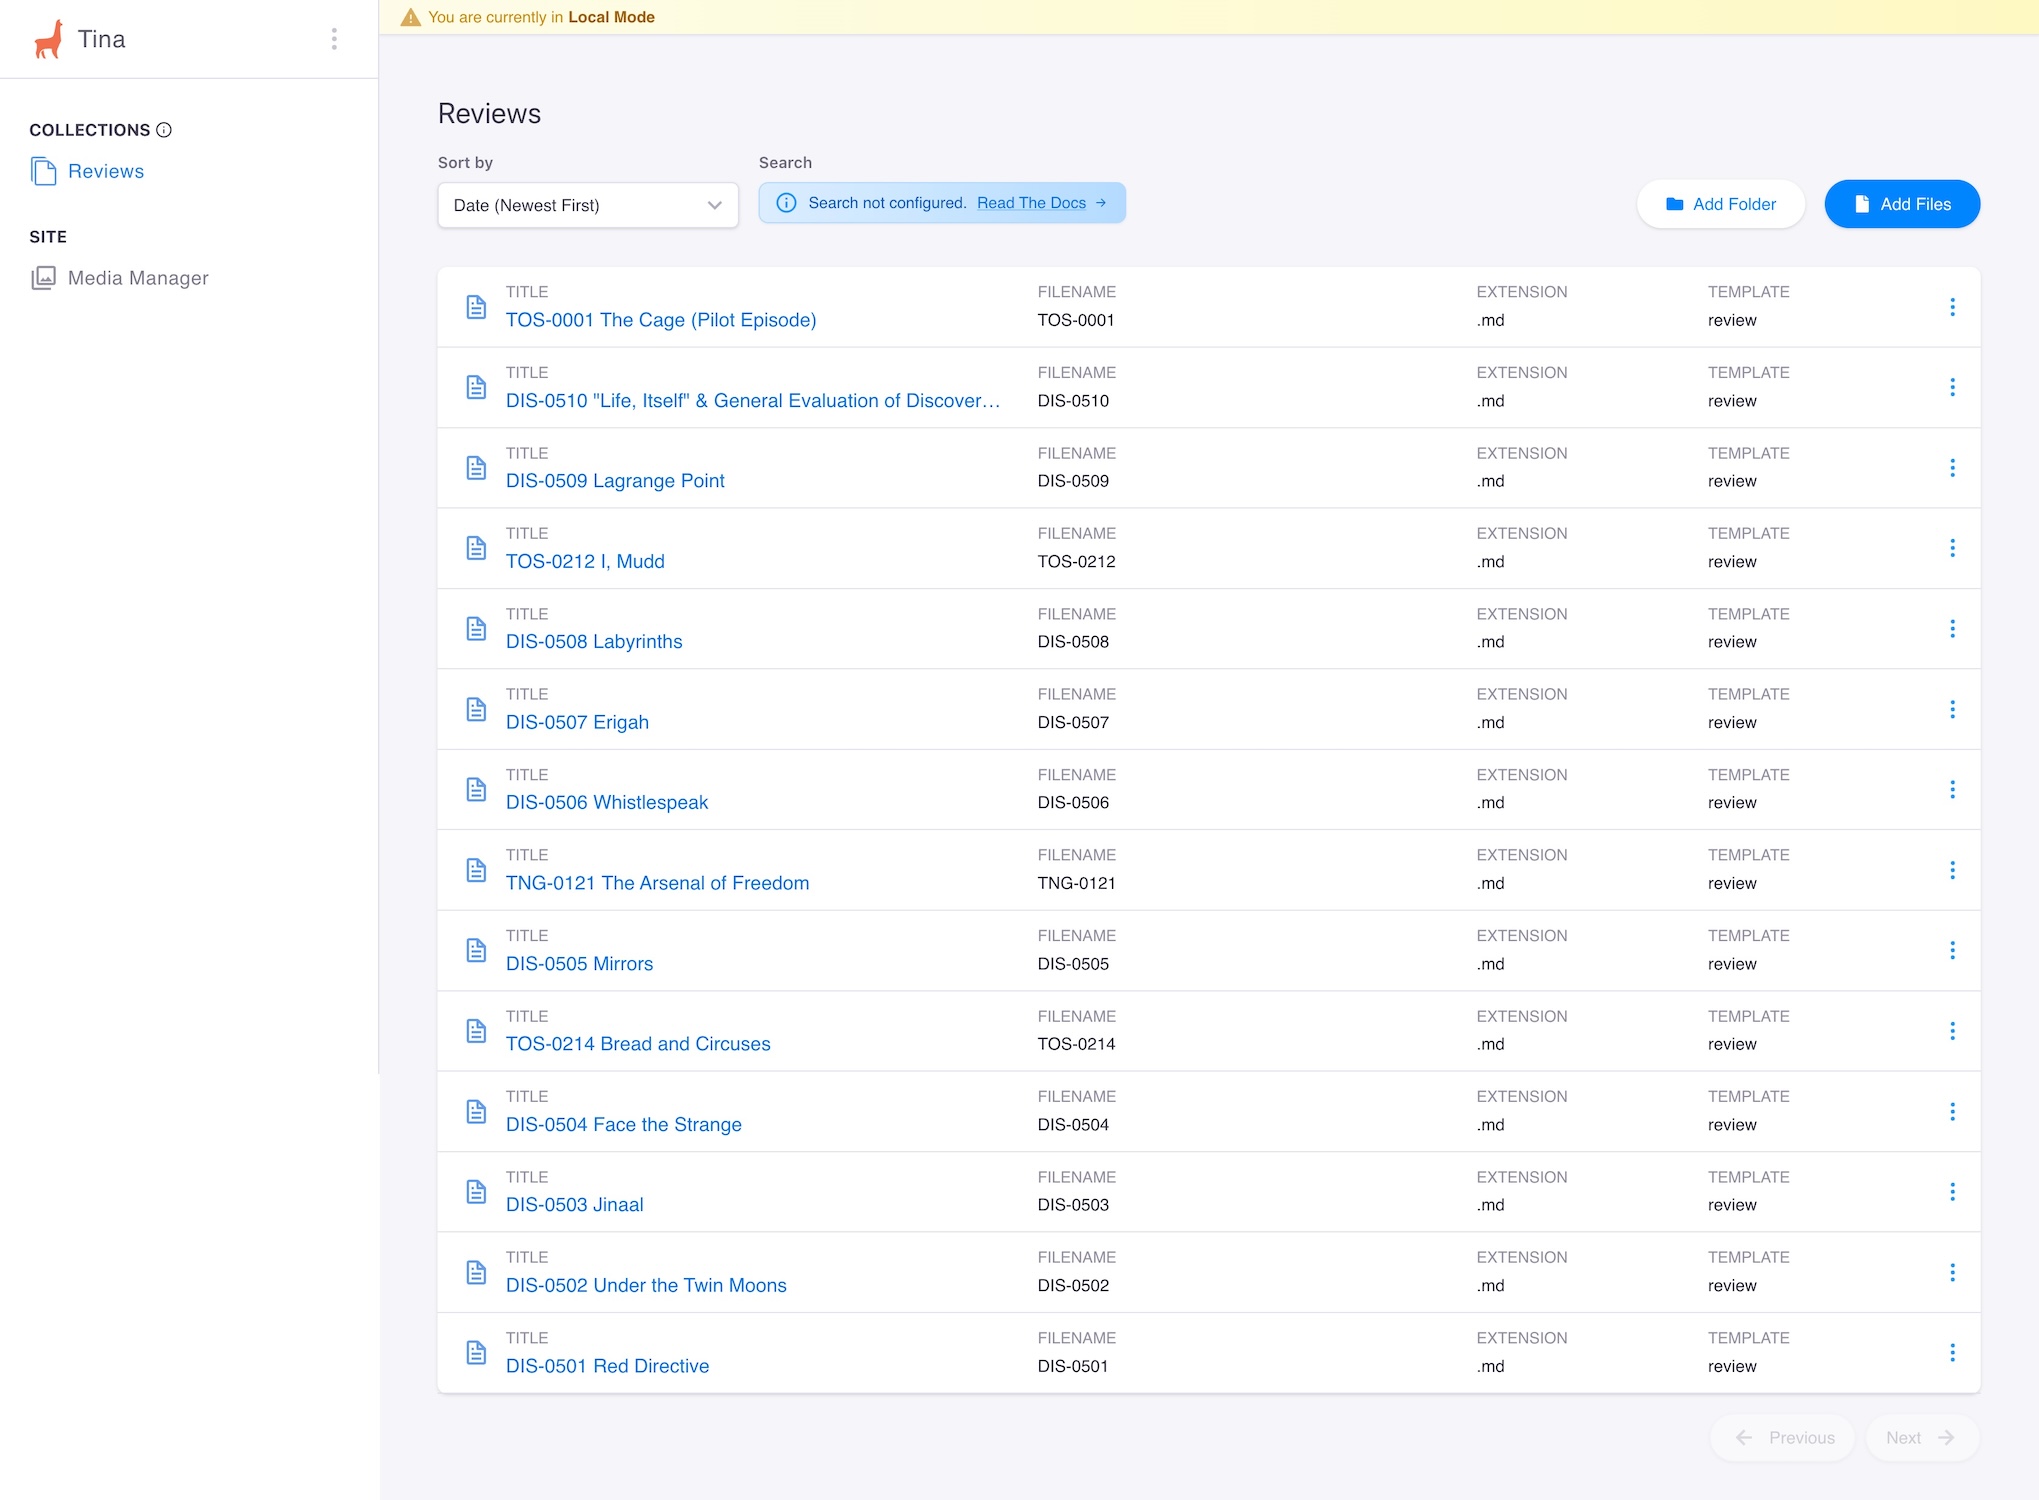The width and height of the screenshot is (2039, 1500).
Task: Open options menu for DIS-0503 row
Action: [x=1952, y=1192]
